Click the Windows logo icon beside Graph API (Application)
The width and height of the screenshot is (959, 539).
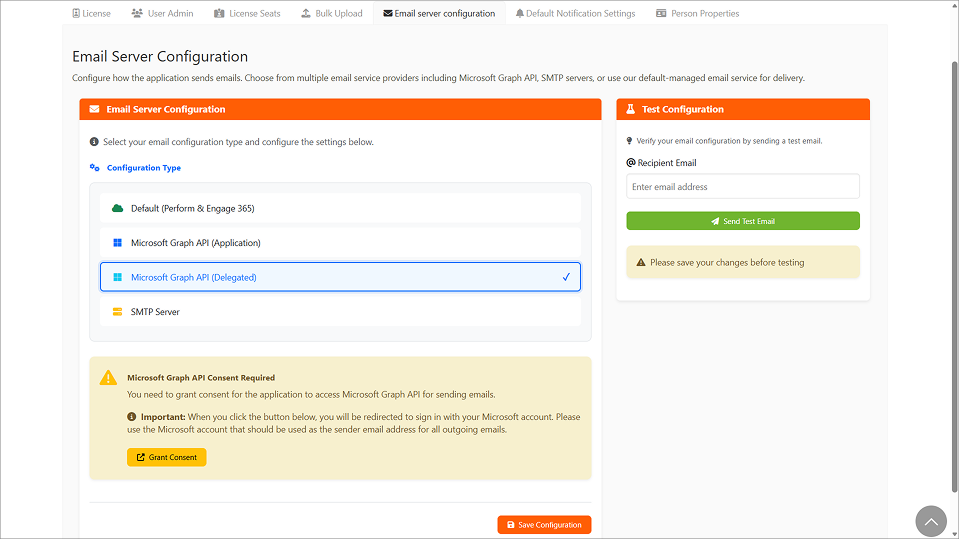pyautogui.click(x=117, y=243)
